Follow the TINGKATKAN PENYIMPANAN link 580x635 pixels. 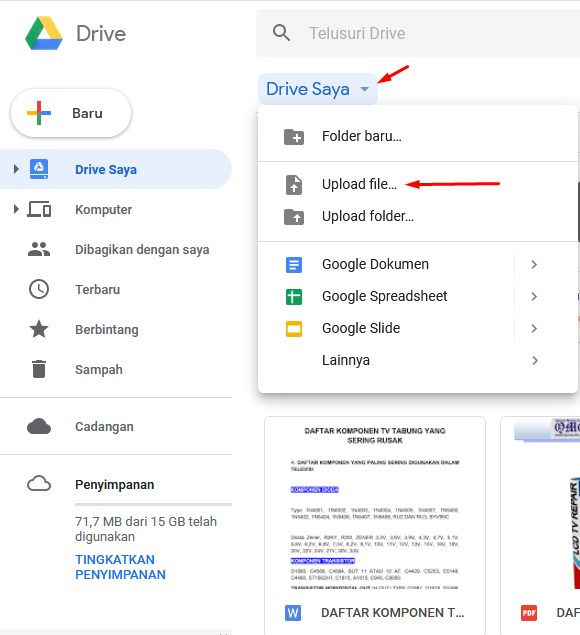[120, 567]
